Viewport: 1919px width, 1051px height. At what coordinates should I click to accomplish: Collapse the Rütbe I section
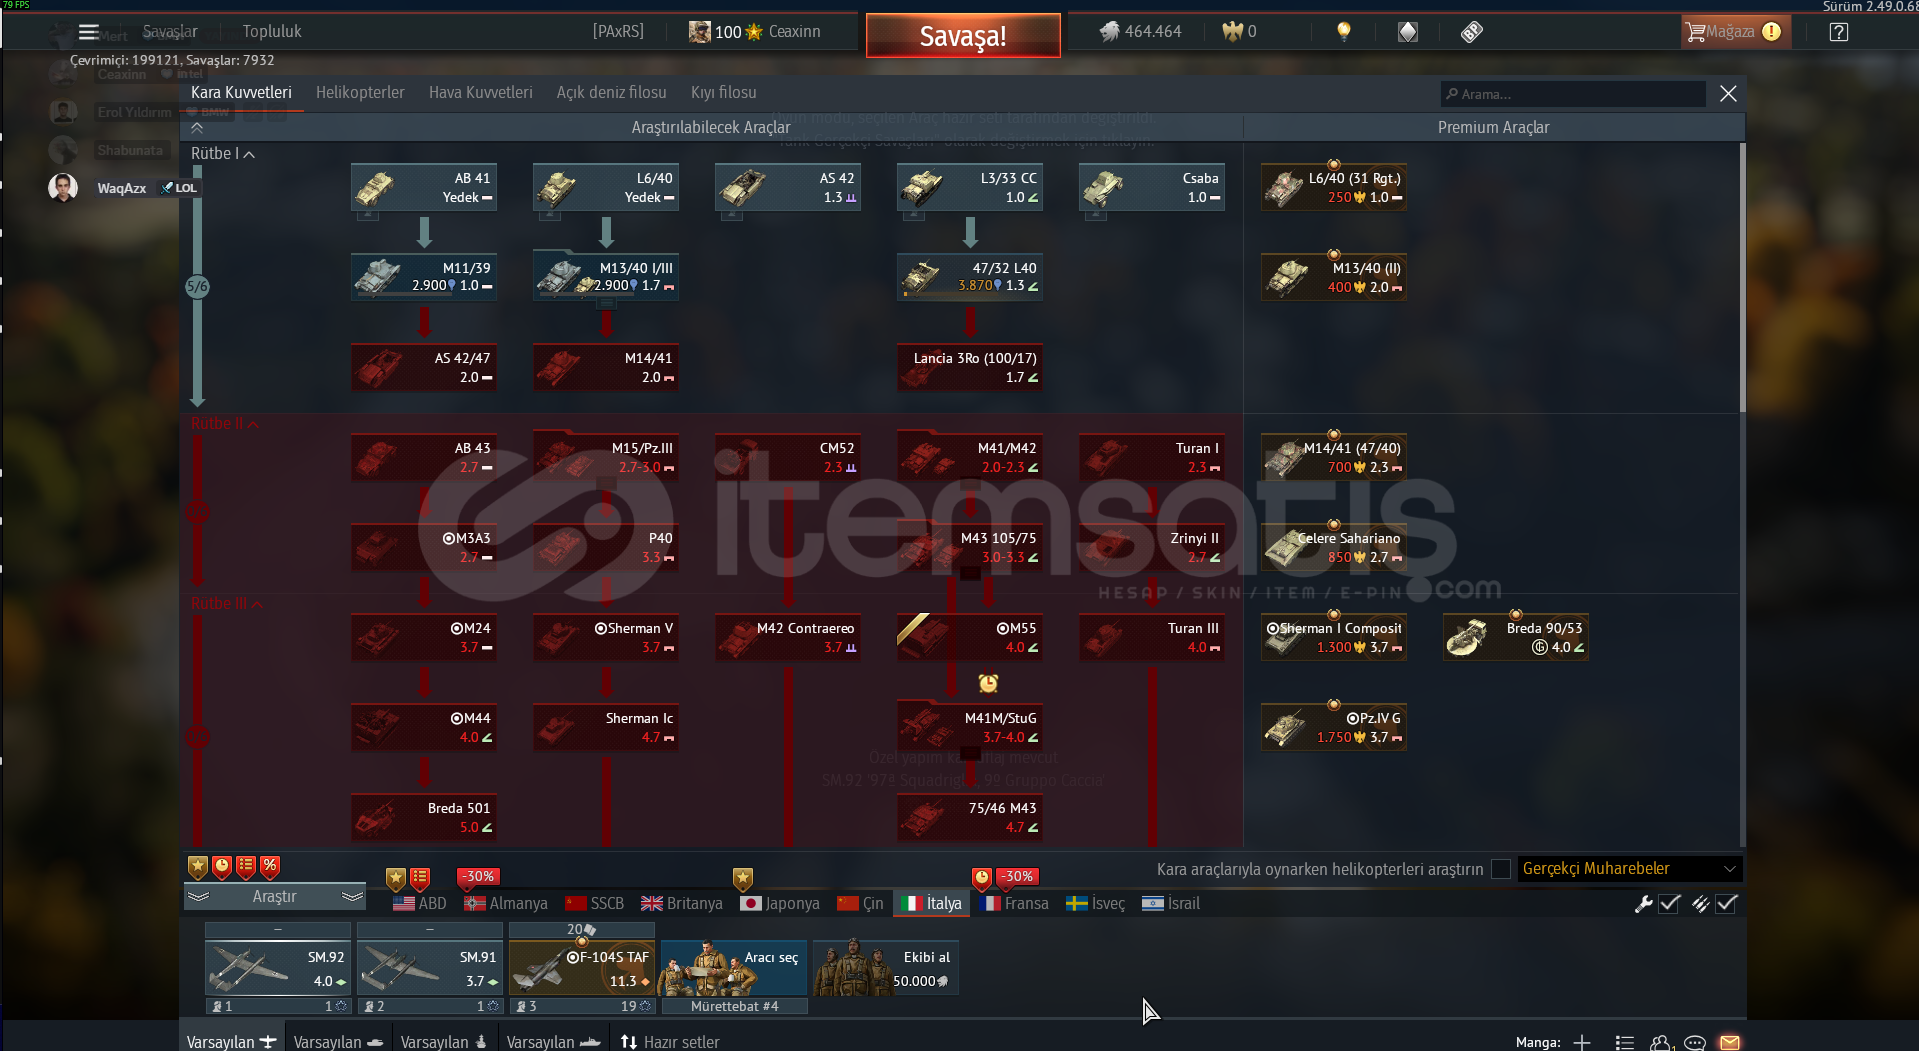coord(222,154)
